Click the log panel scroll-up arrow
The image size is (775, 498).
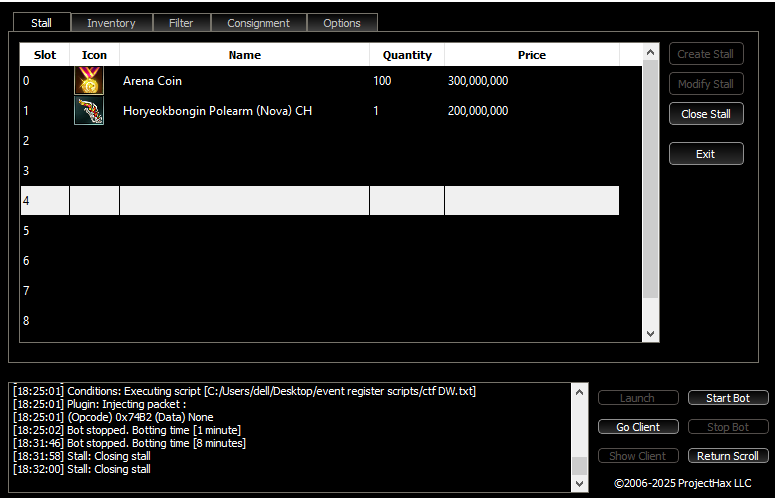[579, 392]
